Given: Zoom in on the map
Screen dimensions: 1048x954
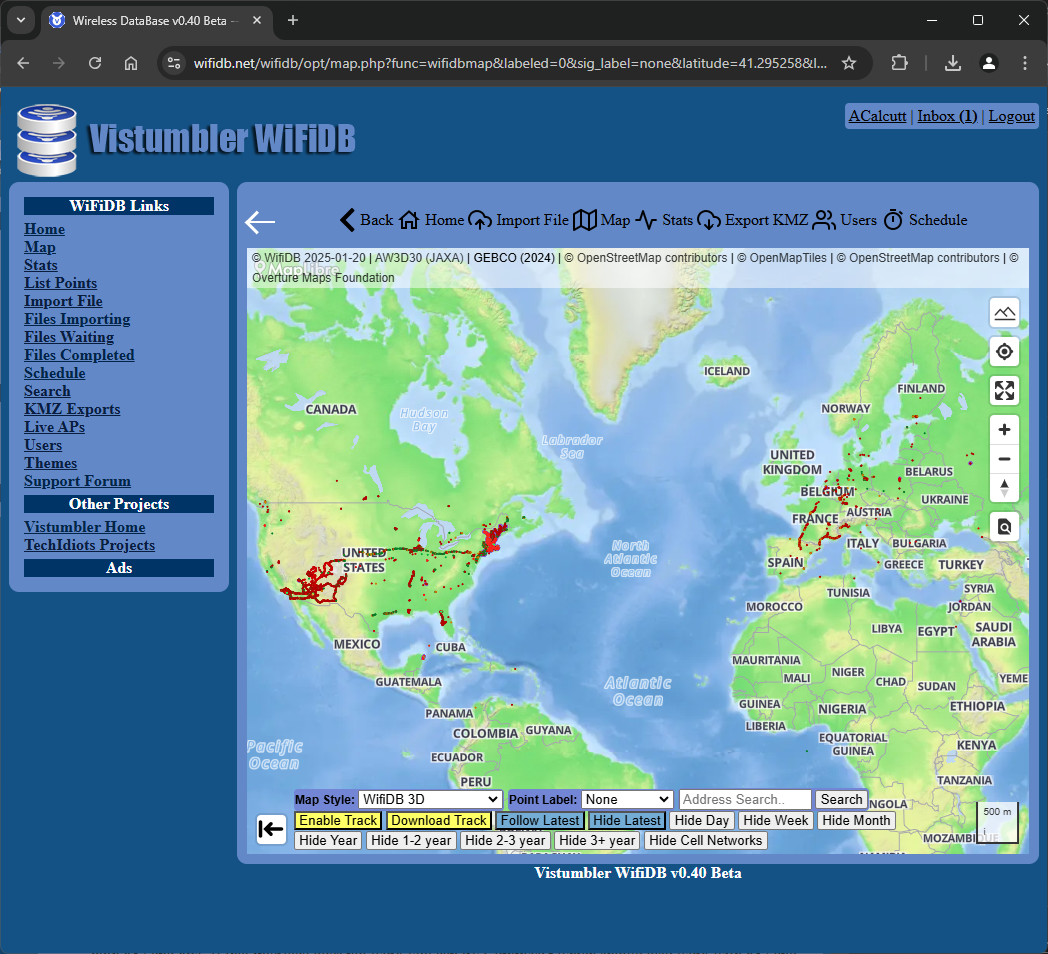Looking at the screenshot, I should [x=1004, y=430].
